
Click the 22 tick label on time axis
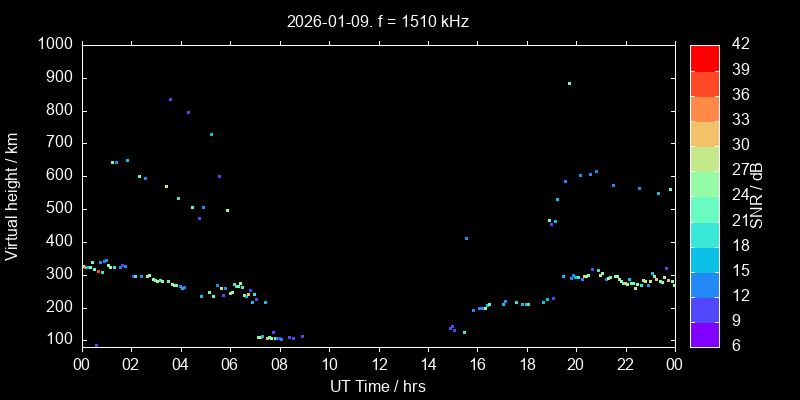[x=625, y=365]
